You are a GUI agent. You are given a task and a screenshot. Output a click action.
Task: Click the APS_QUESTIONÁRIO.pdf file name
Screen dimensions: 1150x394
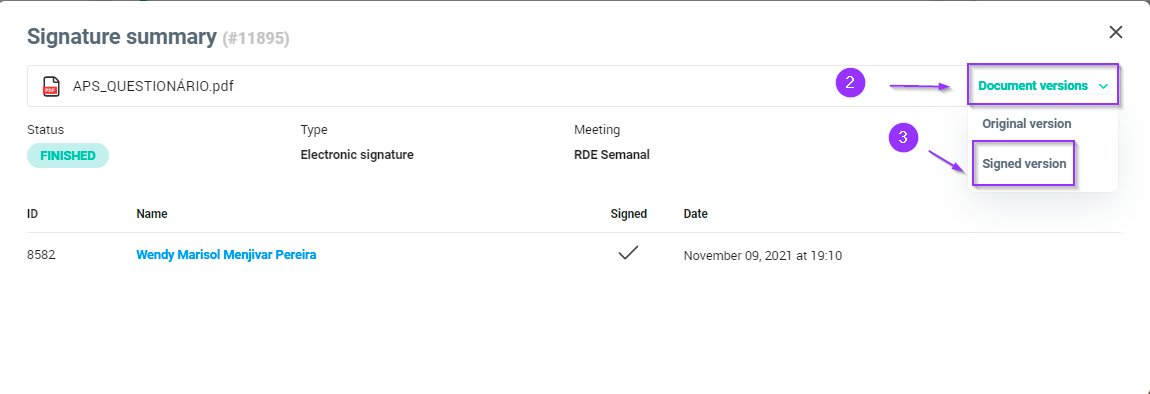click(x=153, y=86)
